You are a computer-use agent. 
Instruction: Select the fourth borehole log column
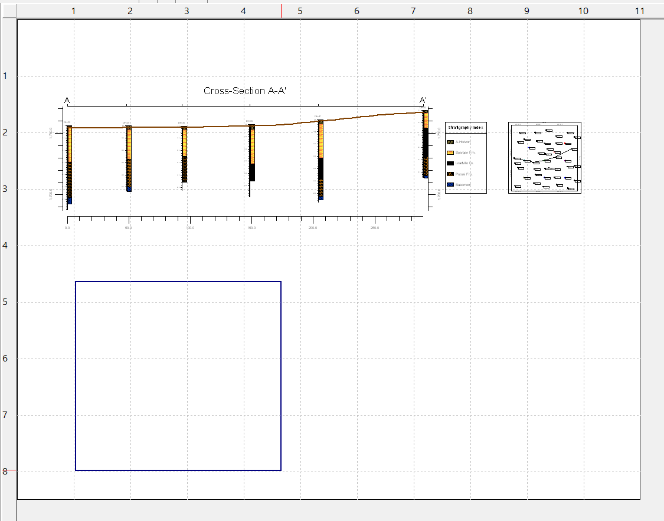pyautogui.click(x=252, y=153)
